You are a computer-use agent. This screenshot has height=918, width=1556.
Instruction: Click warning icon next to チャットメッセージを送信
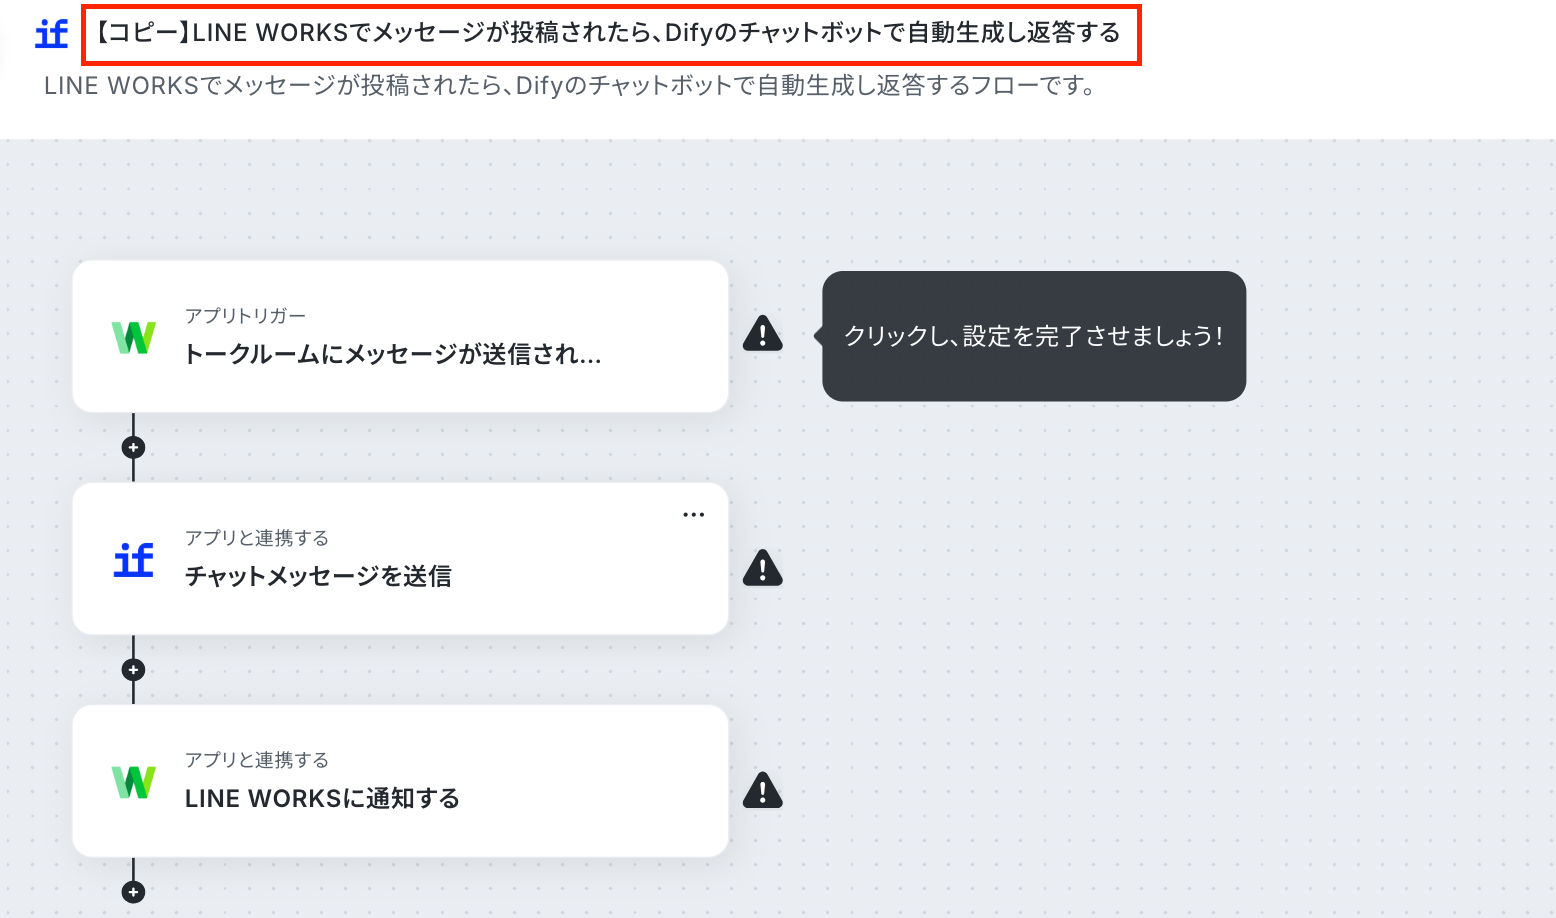tap(763, 568)
